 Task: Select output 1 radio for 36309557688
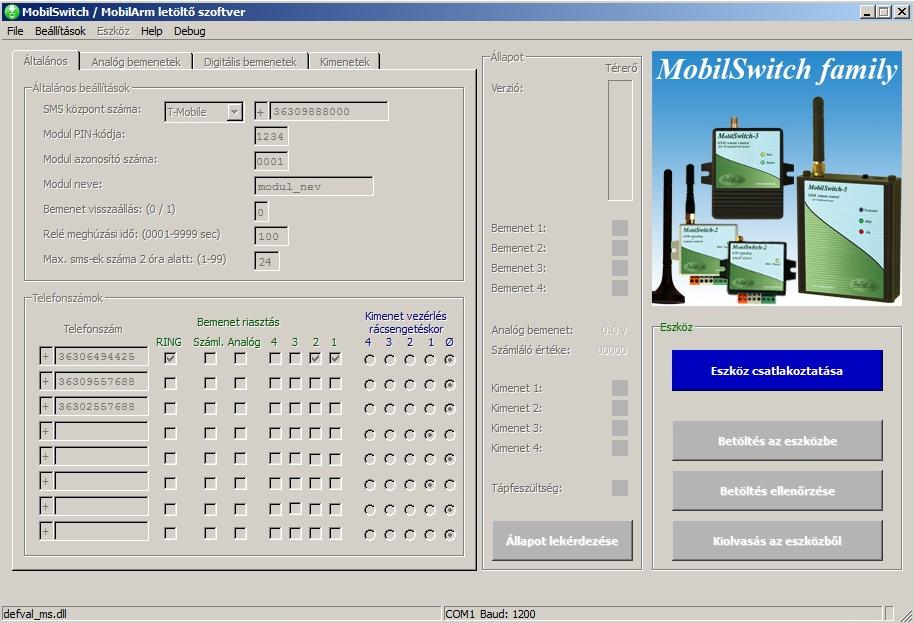[430, 385]
